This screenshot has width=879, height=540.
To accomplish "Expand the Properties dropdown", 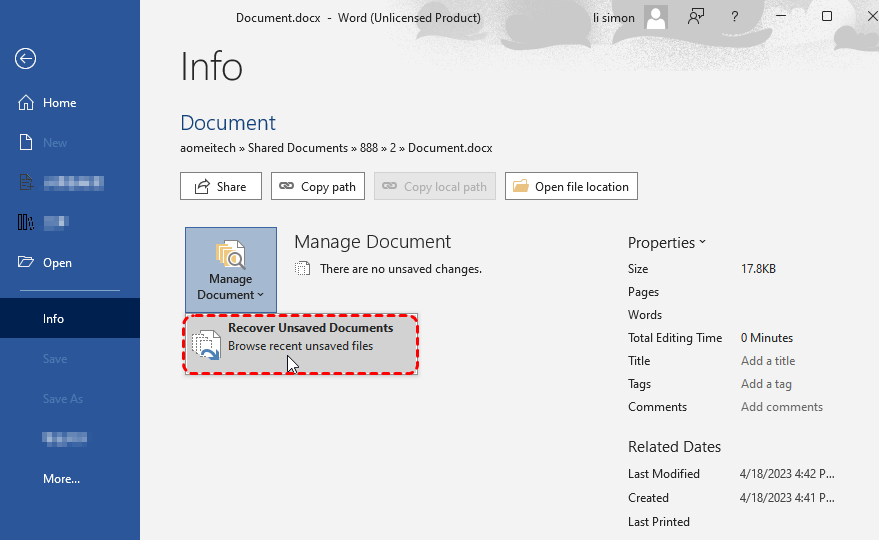I will point(667,242).
